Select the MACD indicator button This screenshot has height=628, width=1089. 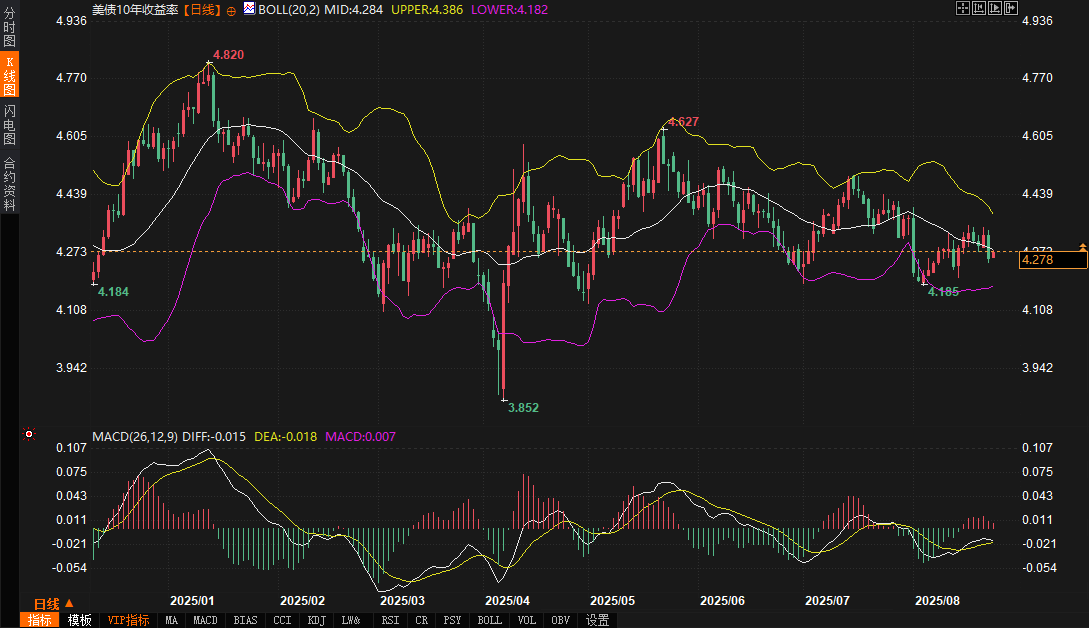click(x=205, y=620)
